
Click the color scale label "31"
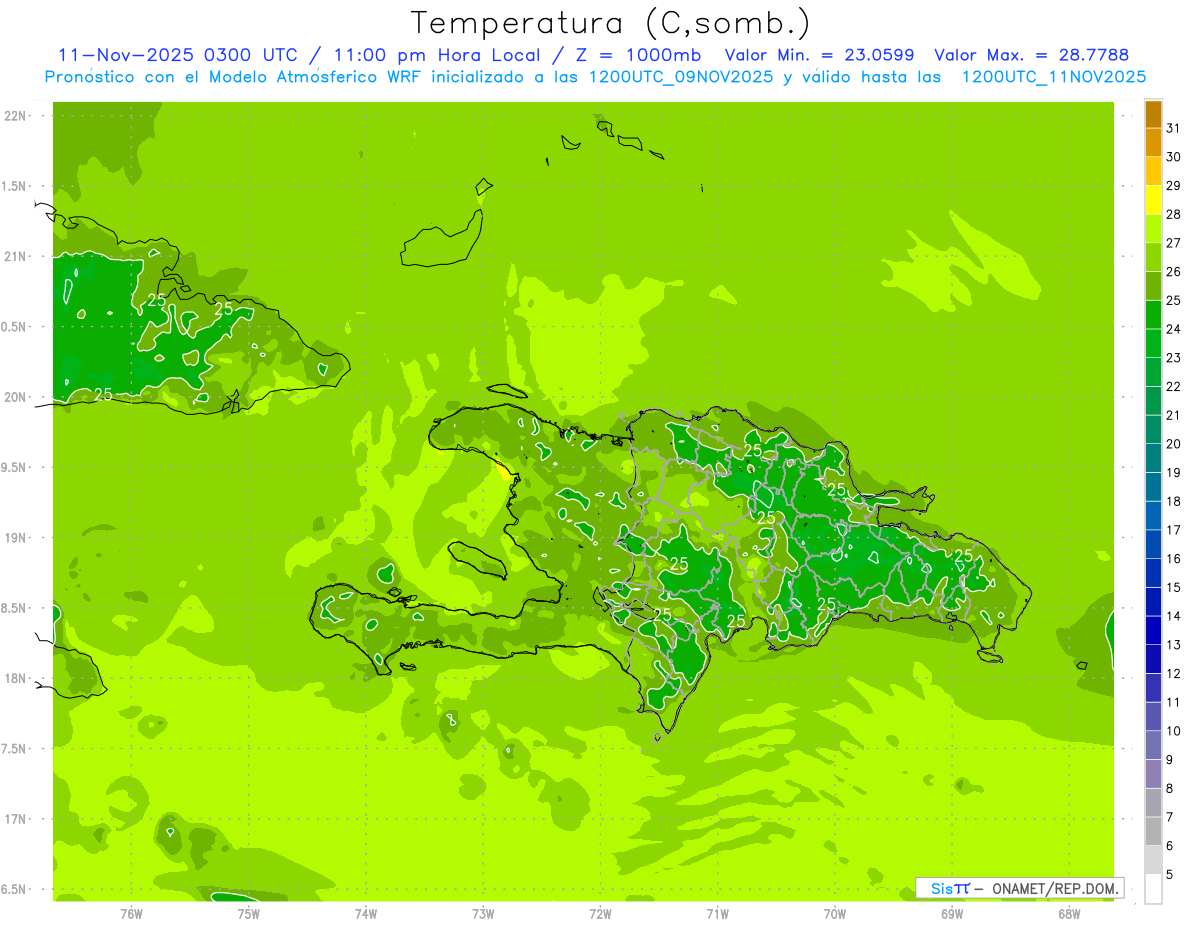(x=1174, y=128)
